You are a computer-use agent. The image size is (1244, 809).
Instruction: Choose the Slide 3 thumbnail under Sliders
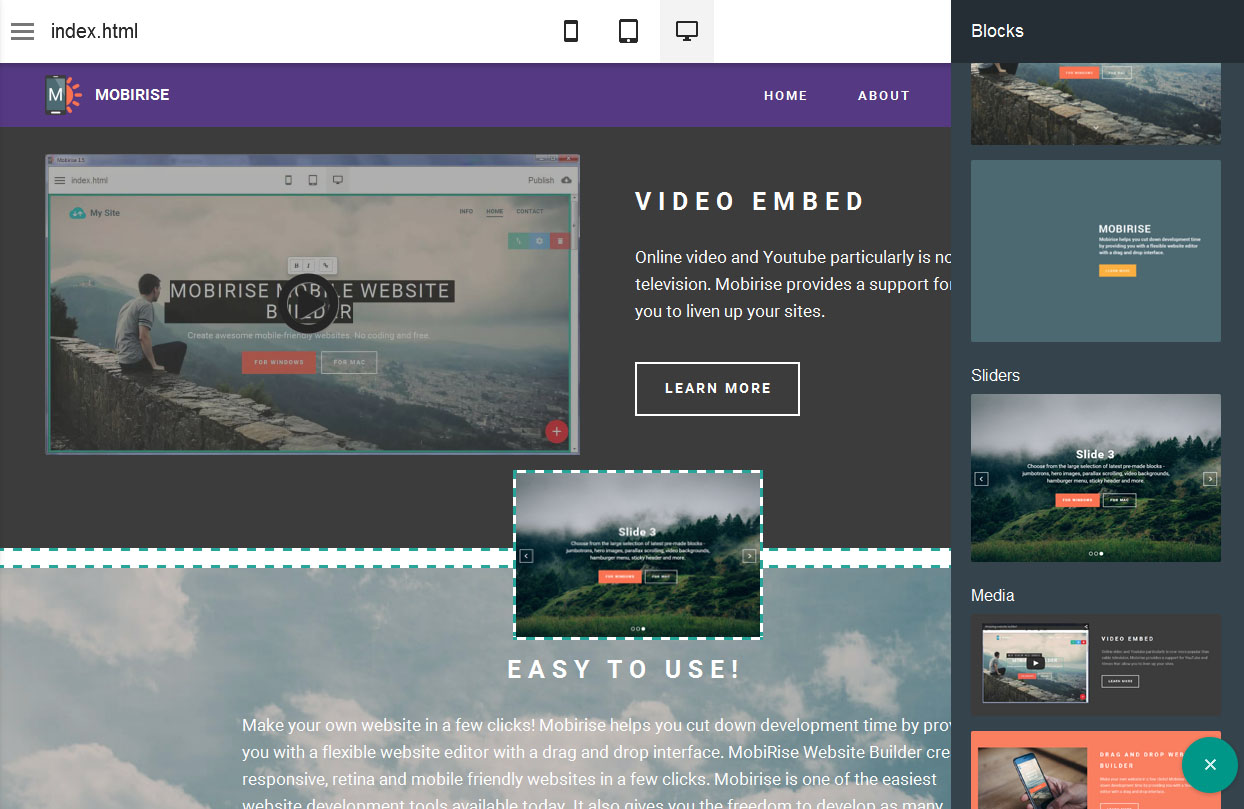click(x=1096, y=478)
